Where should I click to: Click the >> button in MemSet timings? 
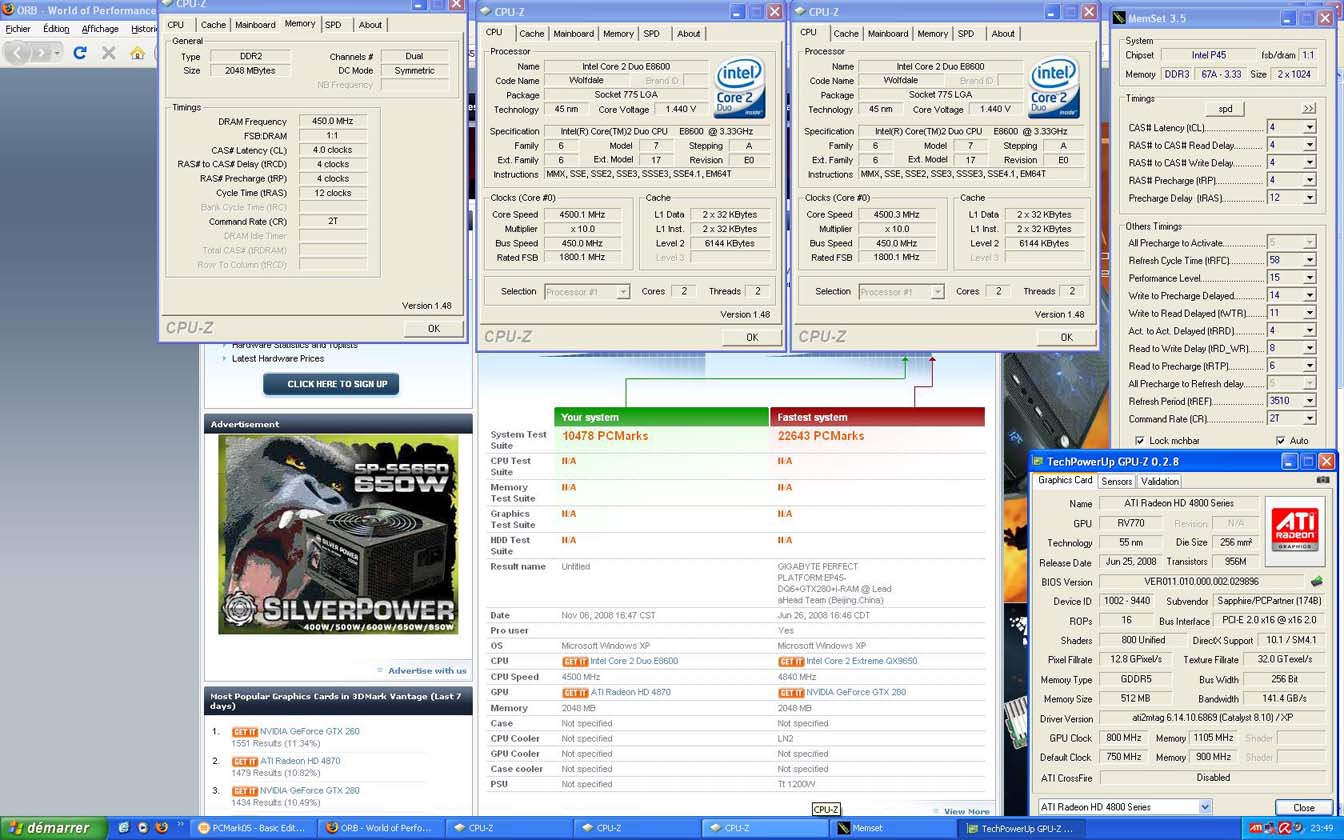(1309, 108)
